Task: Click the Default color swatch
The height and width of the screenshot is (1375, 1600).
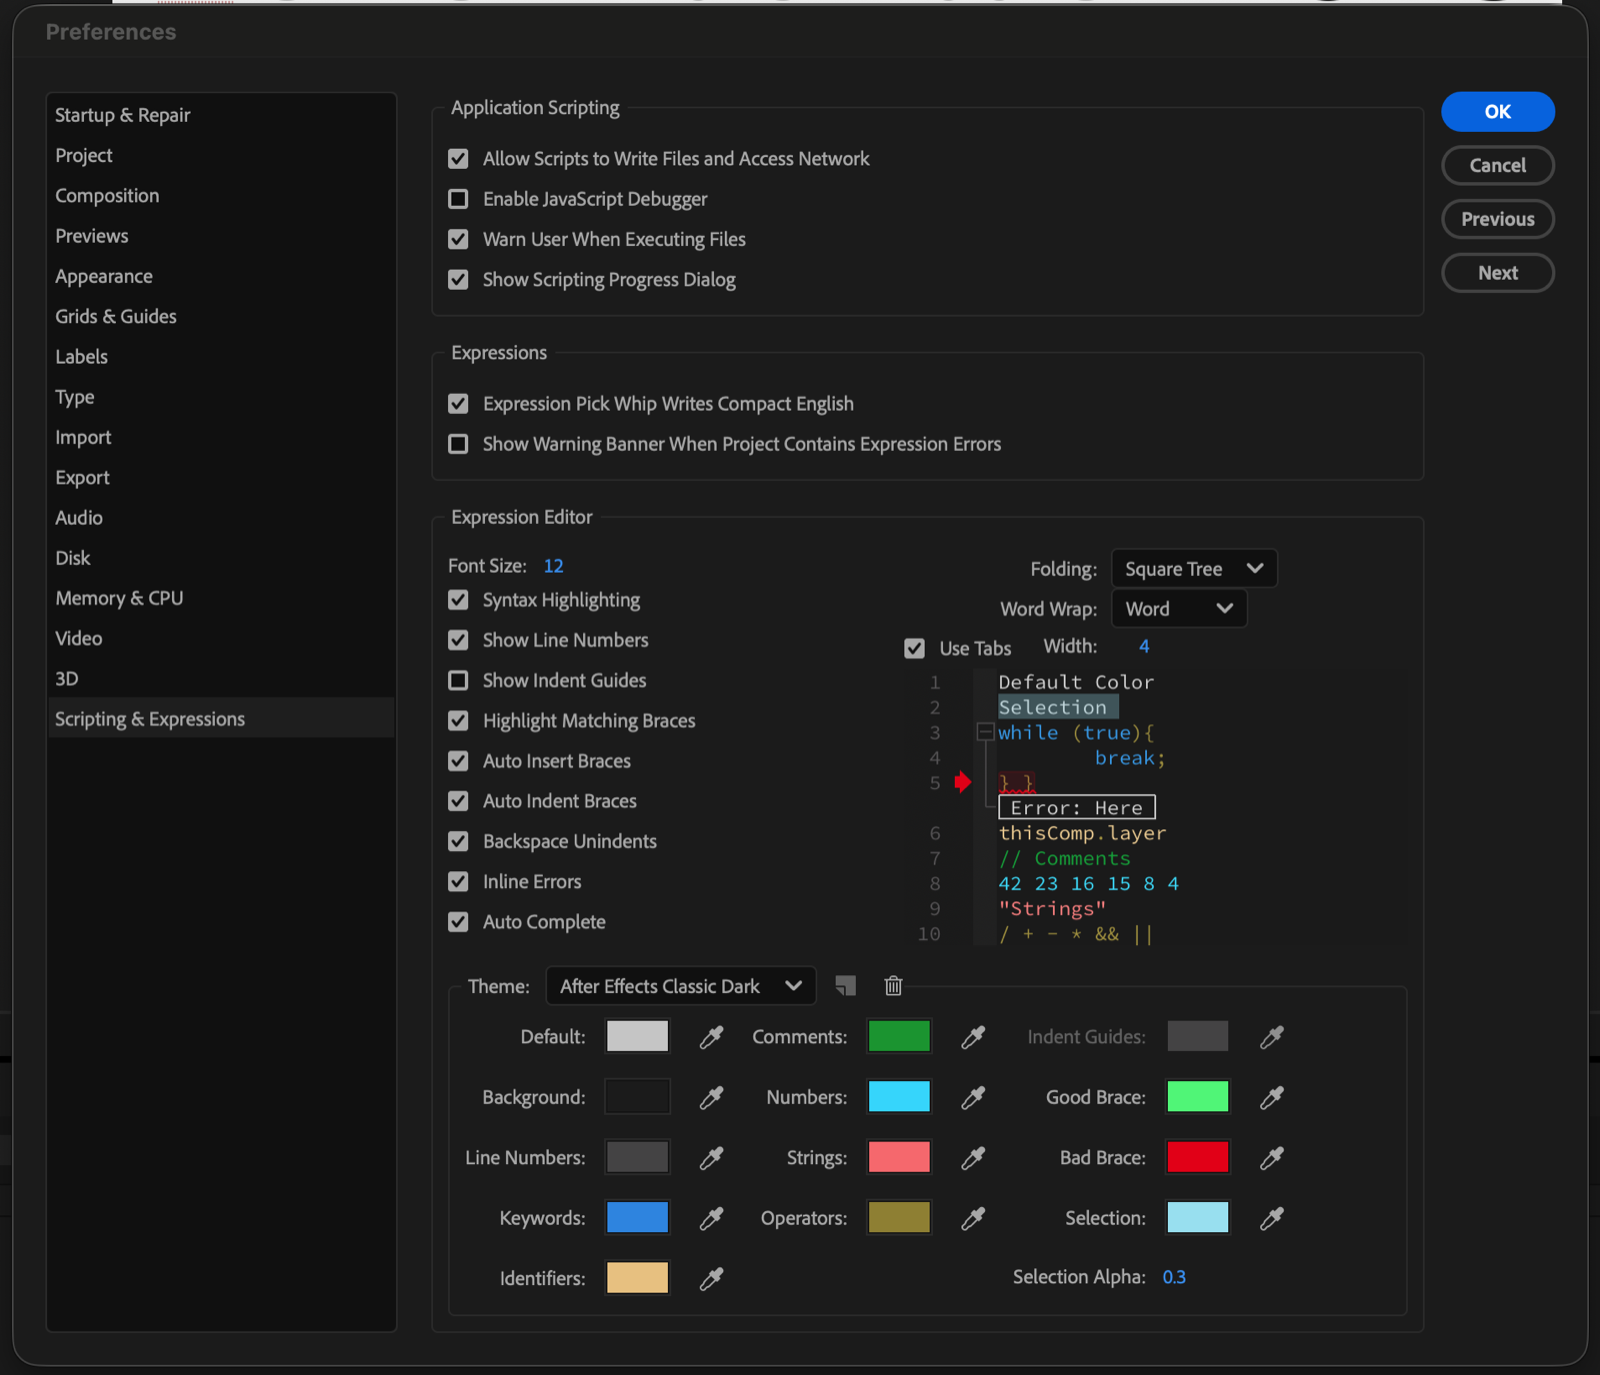Action: 637,1036
